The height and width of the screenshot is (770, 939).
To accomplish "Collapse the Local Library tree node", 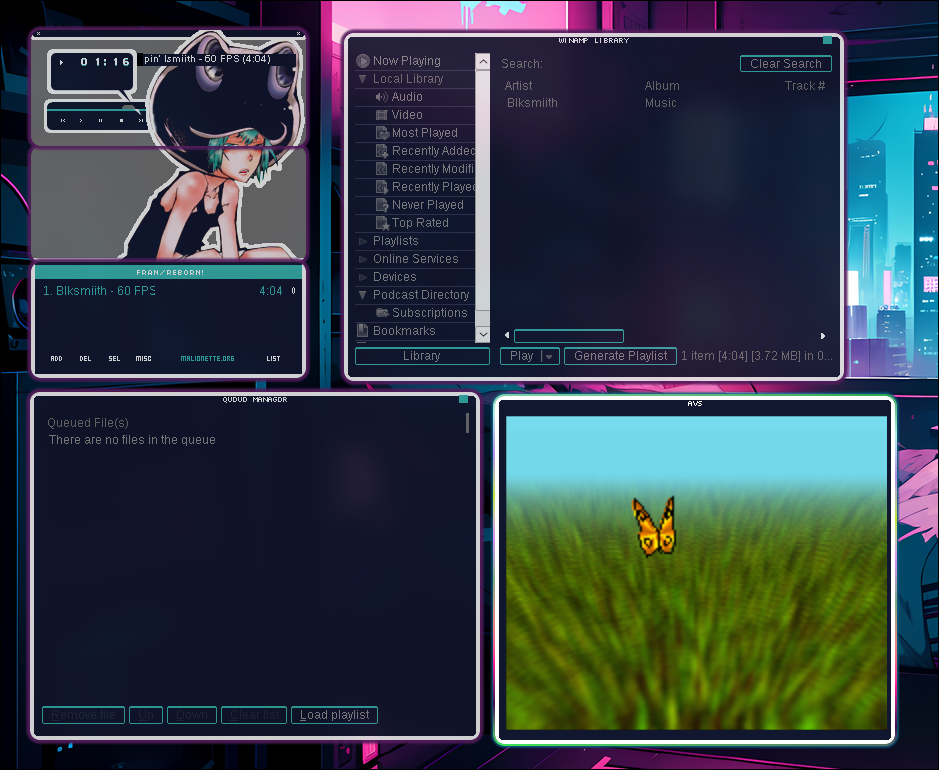I will click(362, 79).
